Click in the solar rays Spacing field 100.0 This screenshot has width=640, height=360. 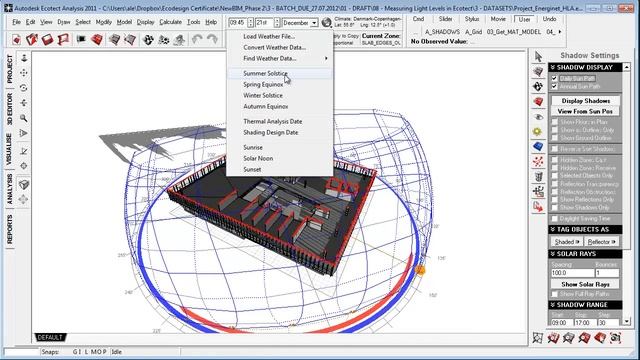click(572, 273)
